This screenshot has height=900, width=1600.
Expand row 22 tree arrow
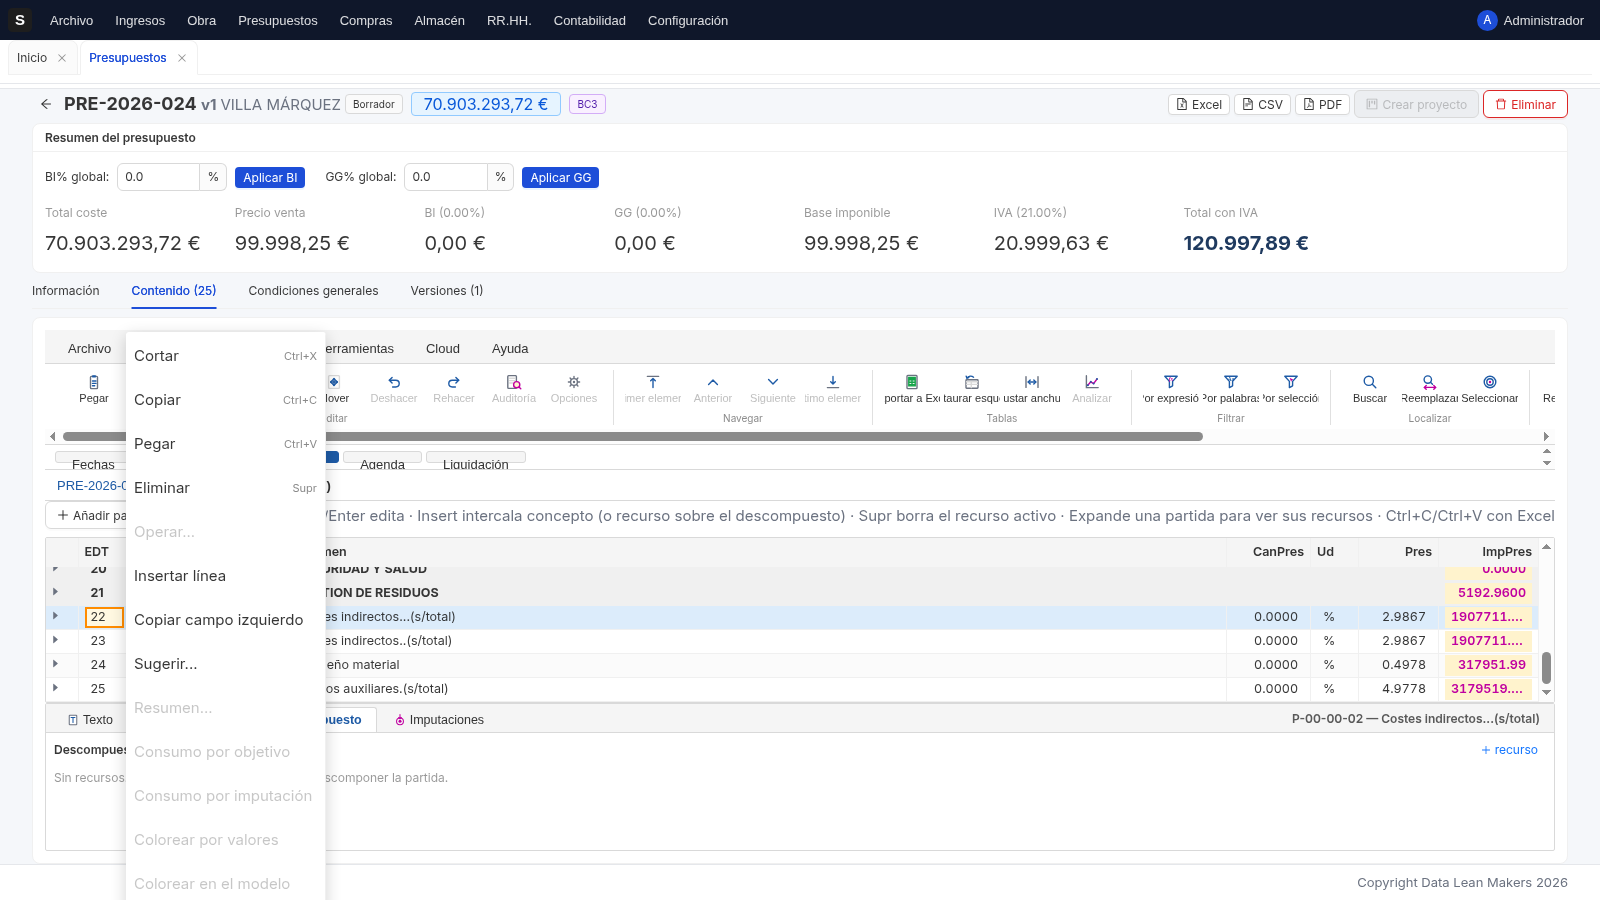click(55, 616)
